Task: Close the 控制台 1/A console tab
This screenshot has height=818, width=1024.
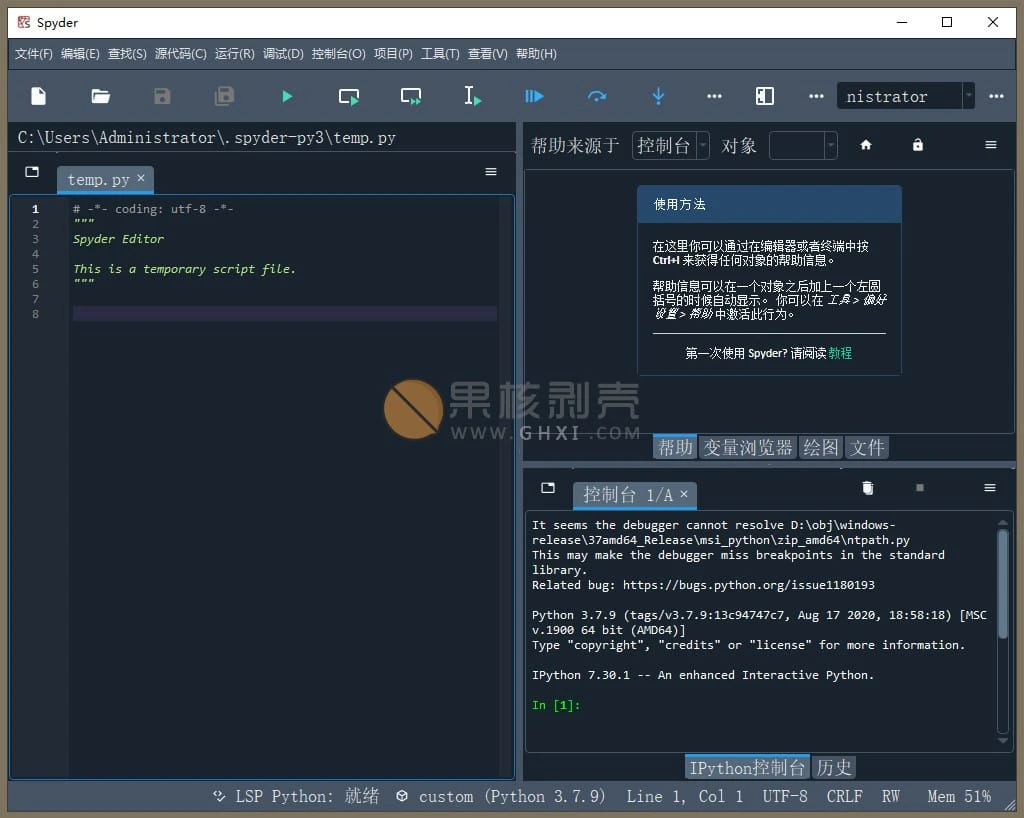Action: click(x=684, y=494)
